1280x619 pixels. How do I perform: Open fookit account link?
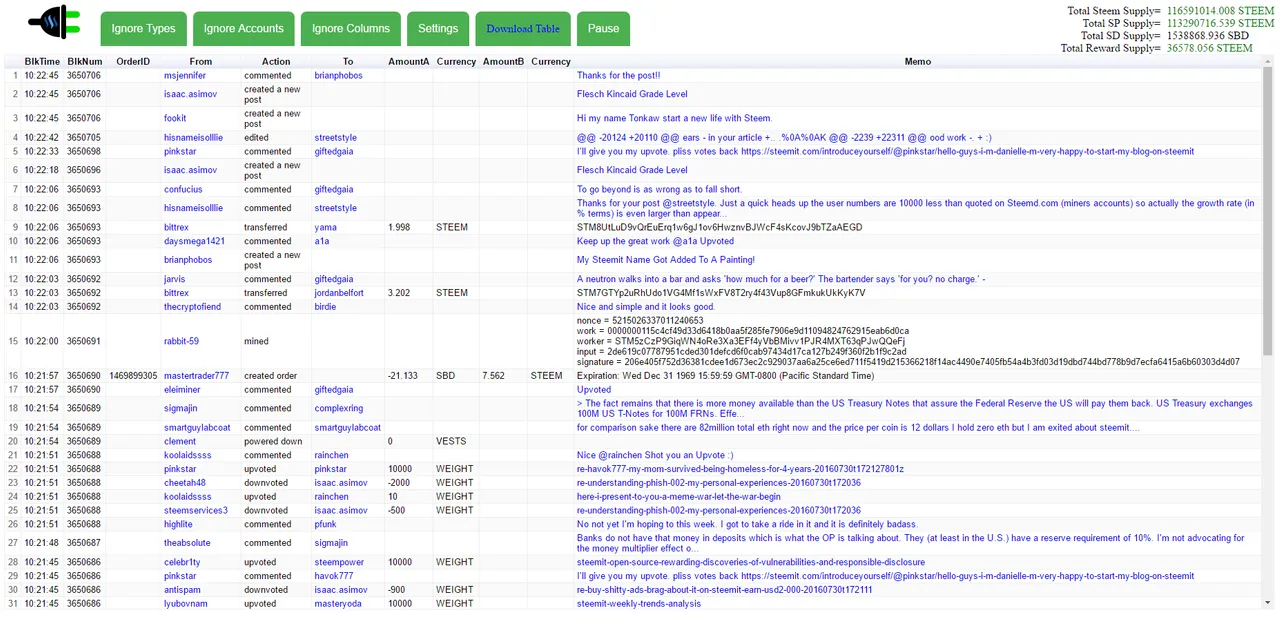(x=175, y=119)
